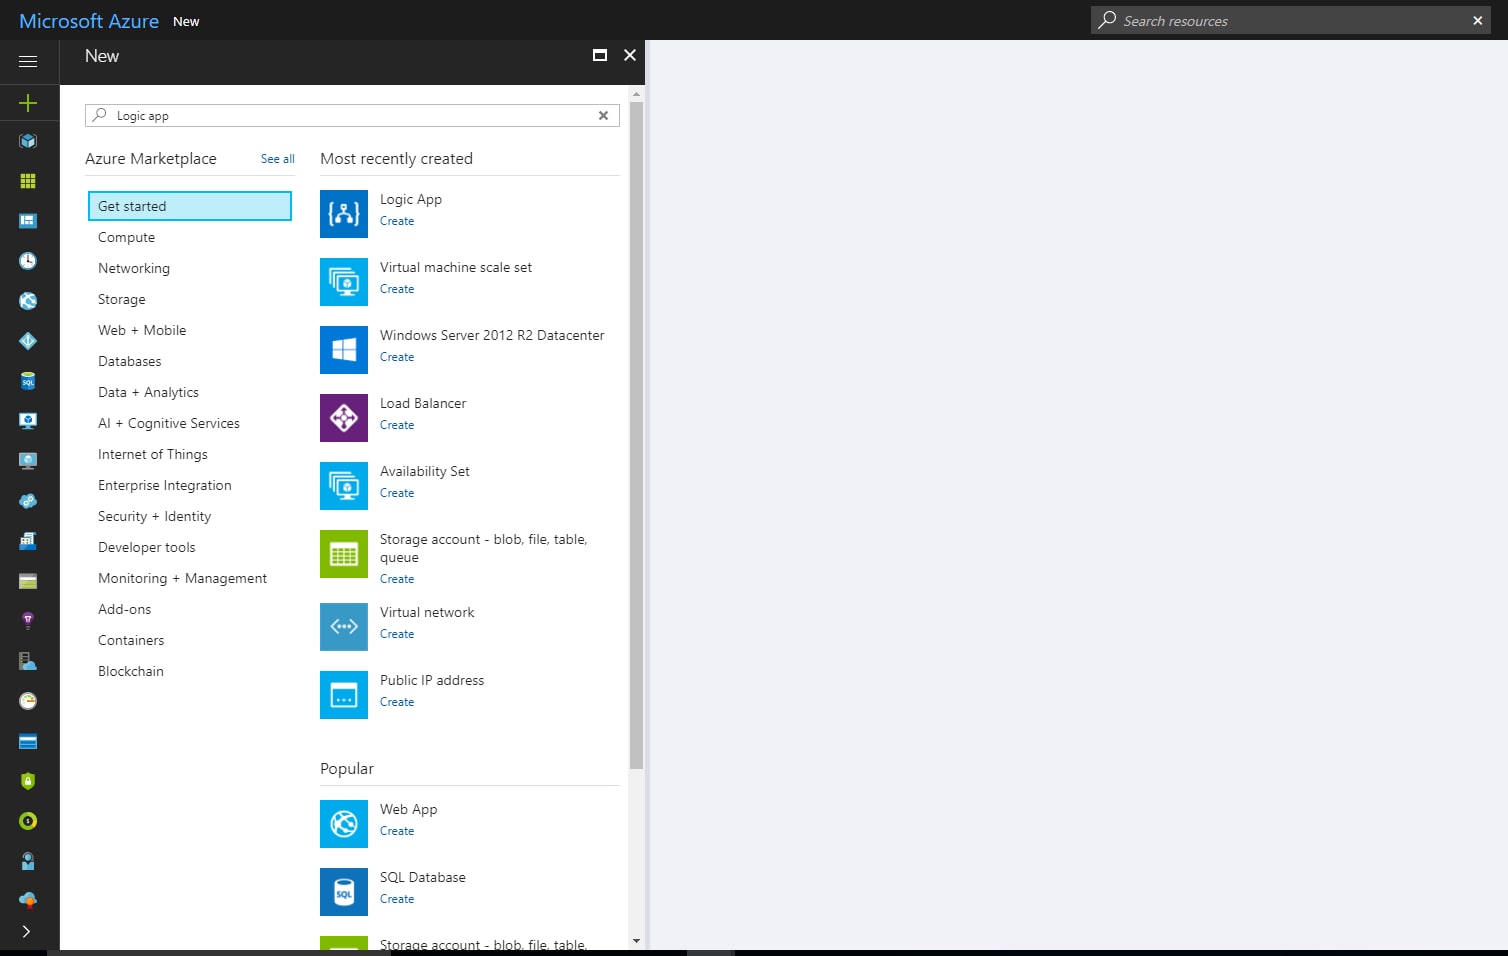Open Containers category
Image resolution: width=1508 pixels, height=956 pixels.
[x=131, y=640]
